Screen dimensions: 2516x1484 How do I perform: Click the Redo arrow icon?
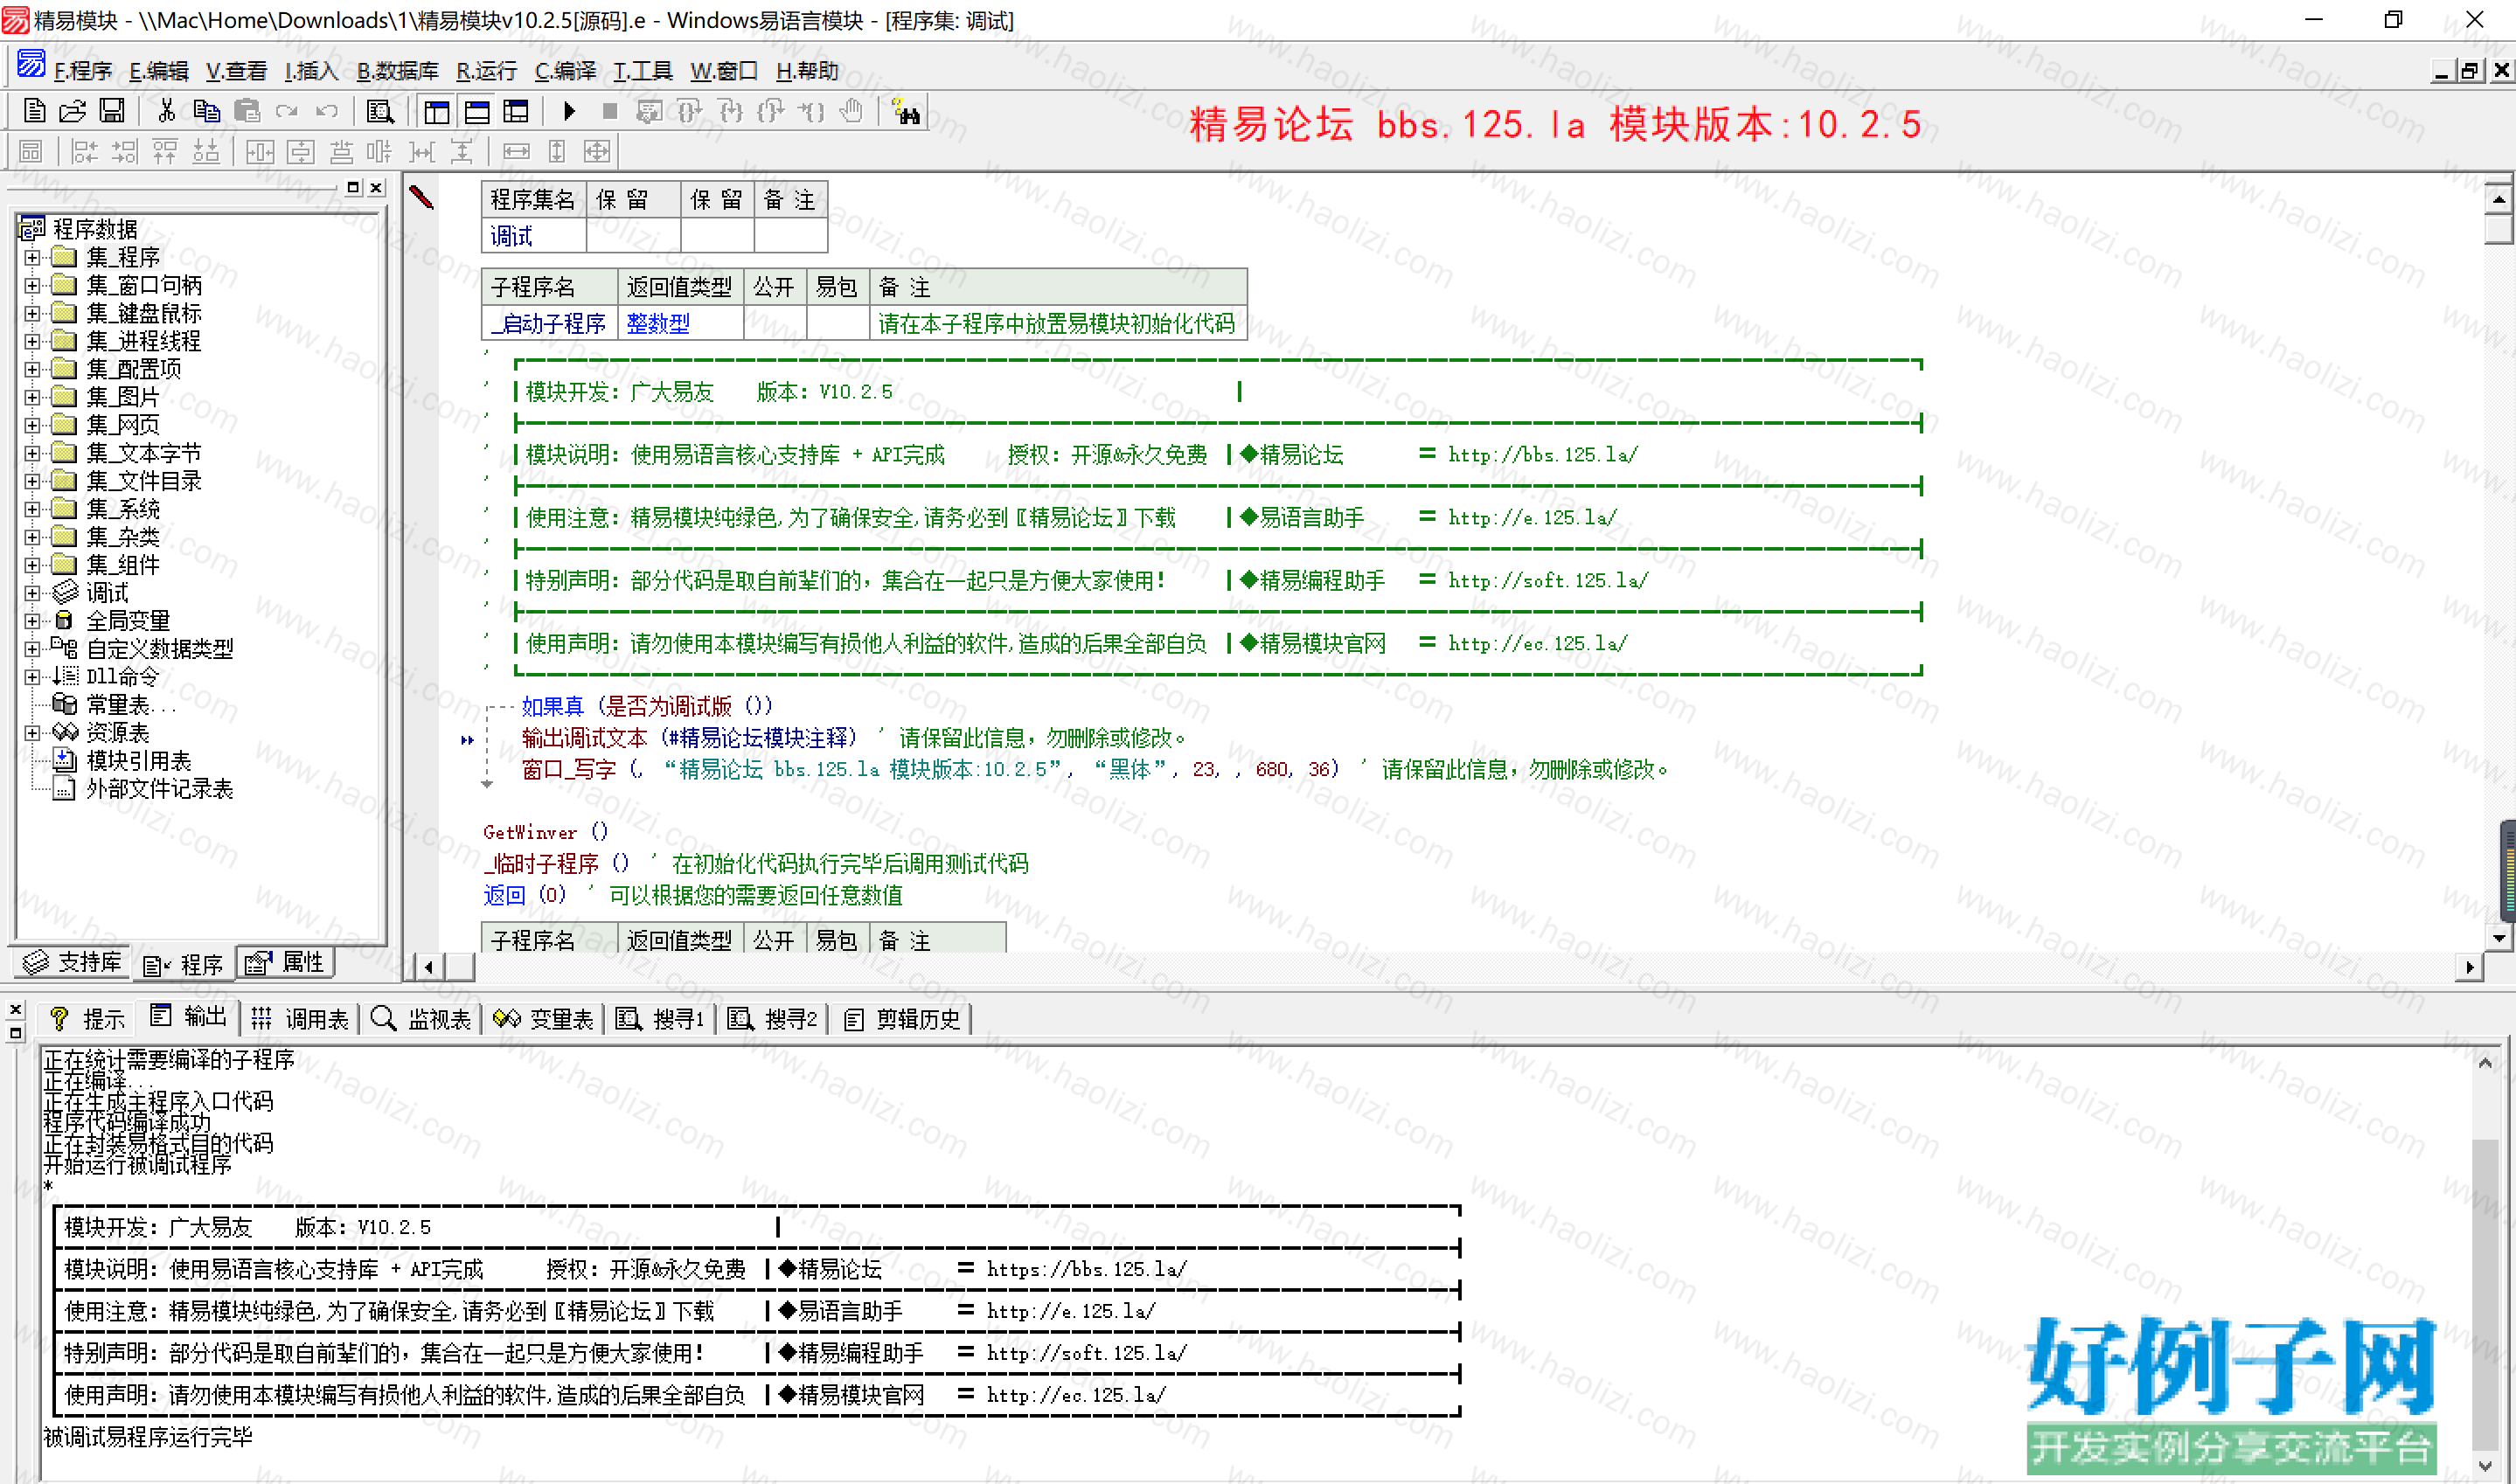[287, 111]
